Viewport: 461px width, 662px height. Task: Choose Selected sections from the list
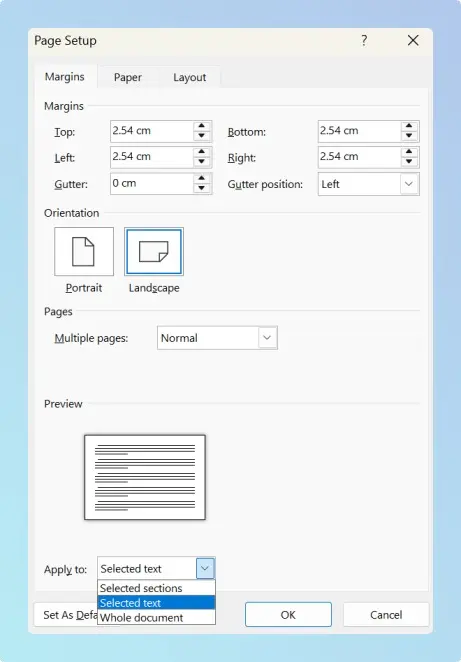pos(156,588)
